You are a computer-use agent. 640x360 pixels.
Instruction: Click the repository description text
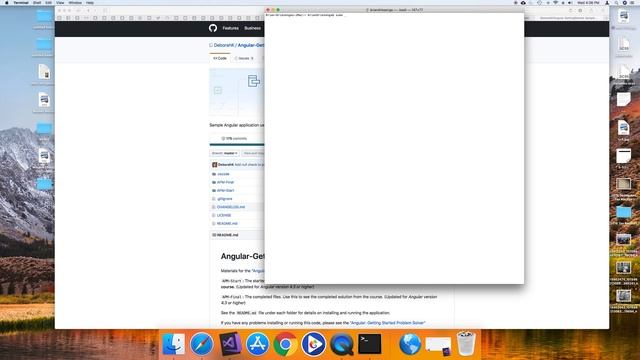point(237,125)
